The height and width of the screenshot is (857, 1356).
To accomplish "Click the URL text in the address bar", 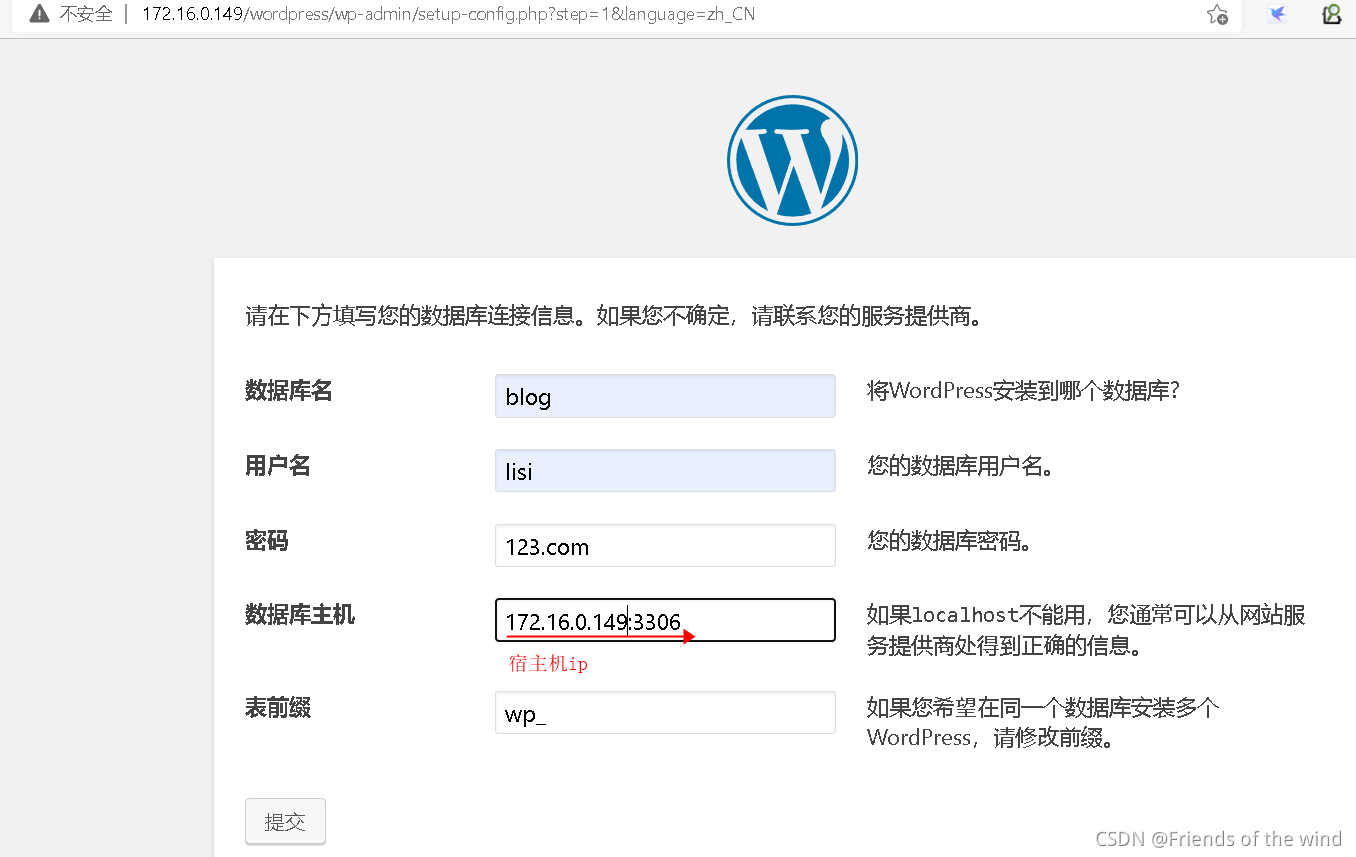I will point(448,15).
